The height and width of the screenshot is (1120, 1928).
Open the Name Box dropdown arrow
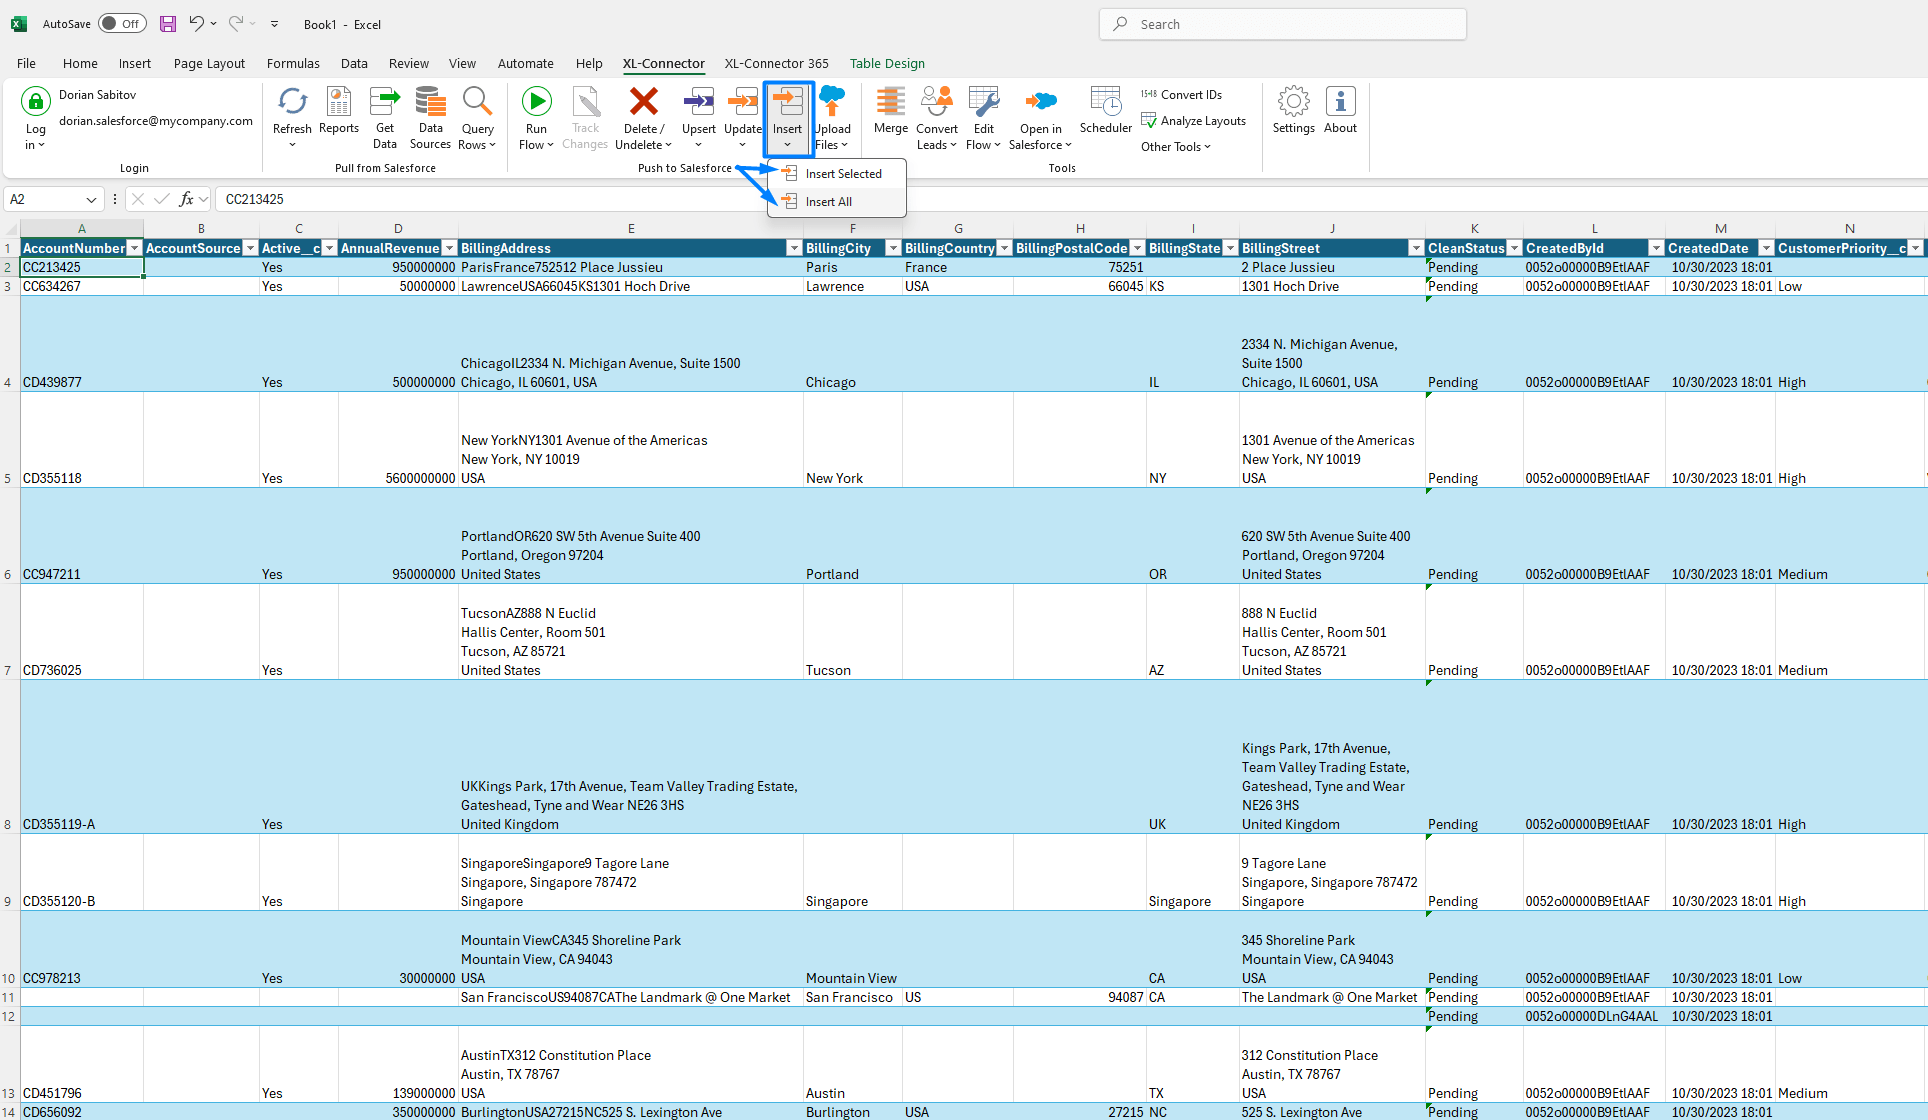coord(91,200)
